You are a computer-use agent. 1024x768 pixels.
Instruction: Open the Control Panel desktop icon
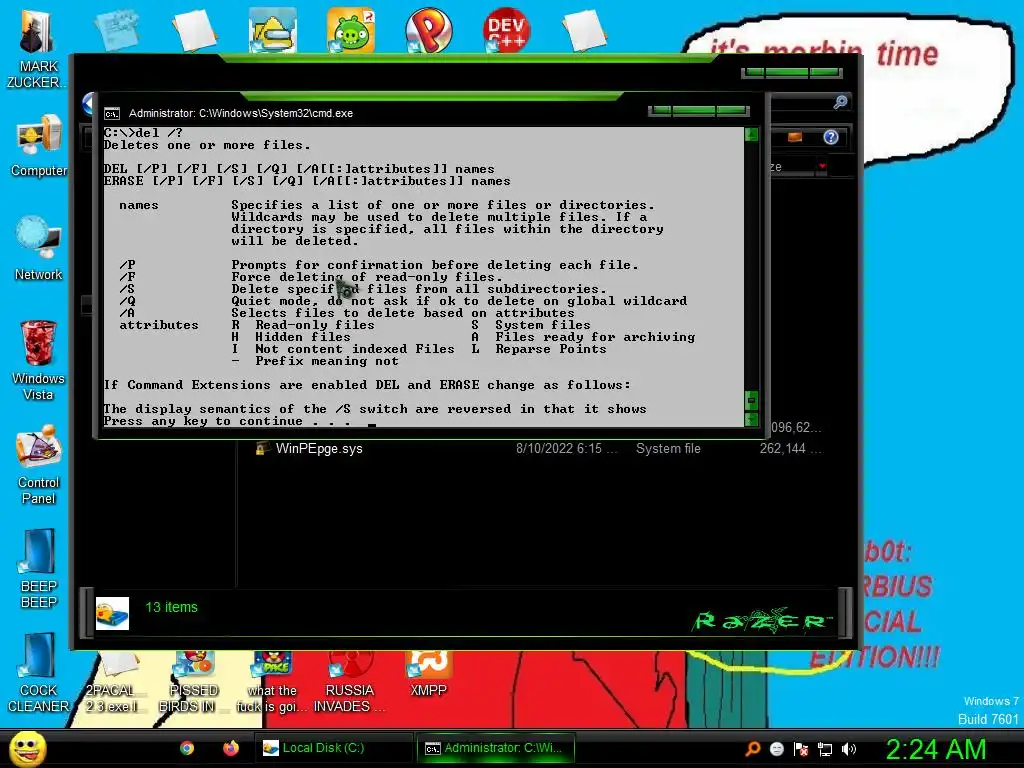[x=39, y=464]
